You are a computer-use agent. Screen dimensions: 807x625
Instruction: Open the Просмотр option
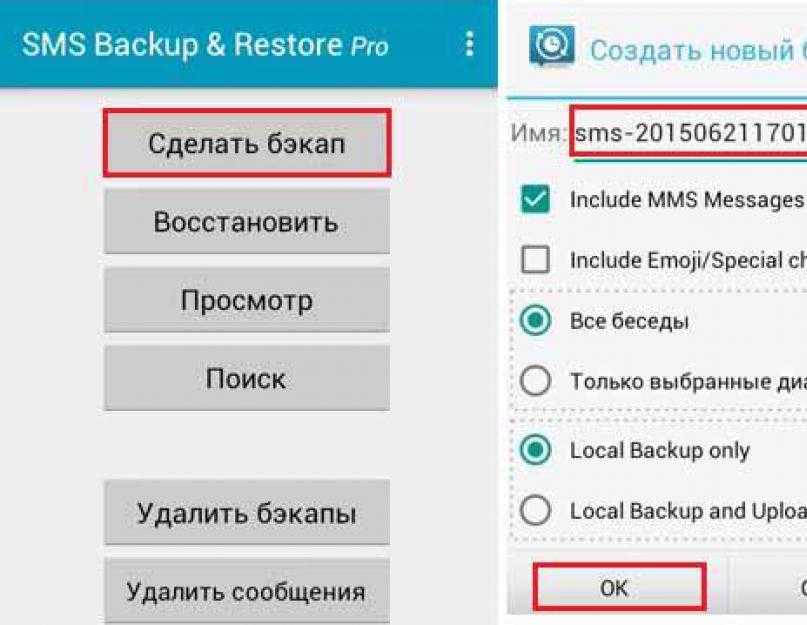247,300
